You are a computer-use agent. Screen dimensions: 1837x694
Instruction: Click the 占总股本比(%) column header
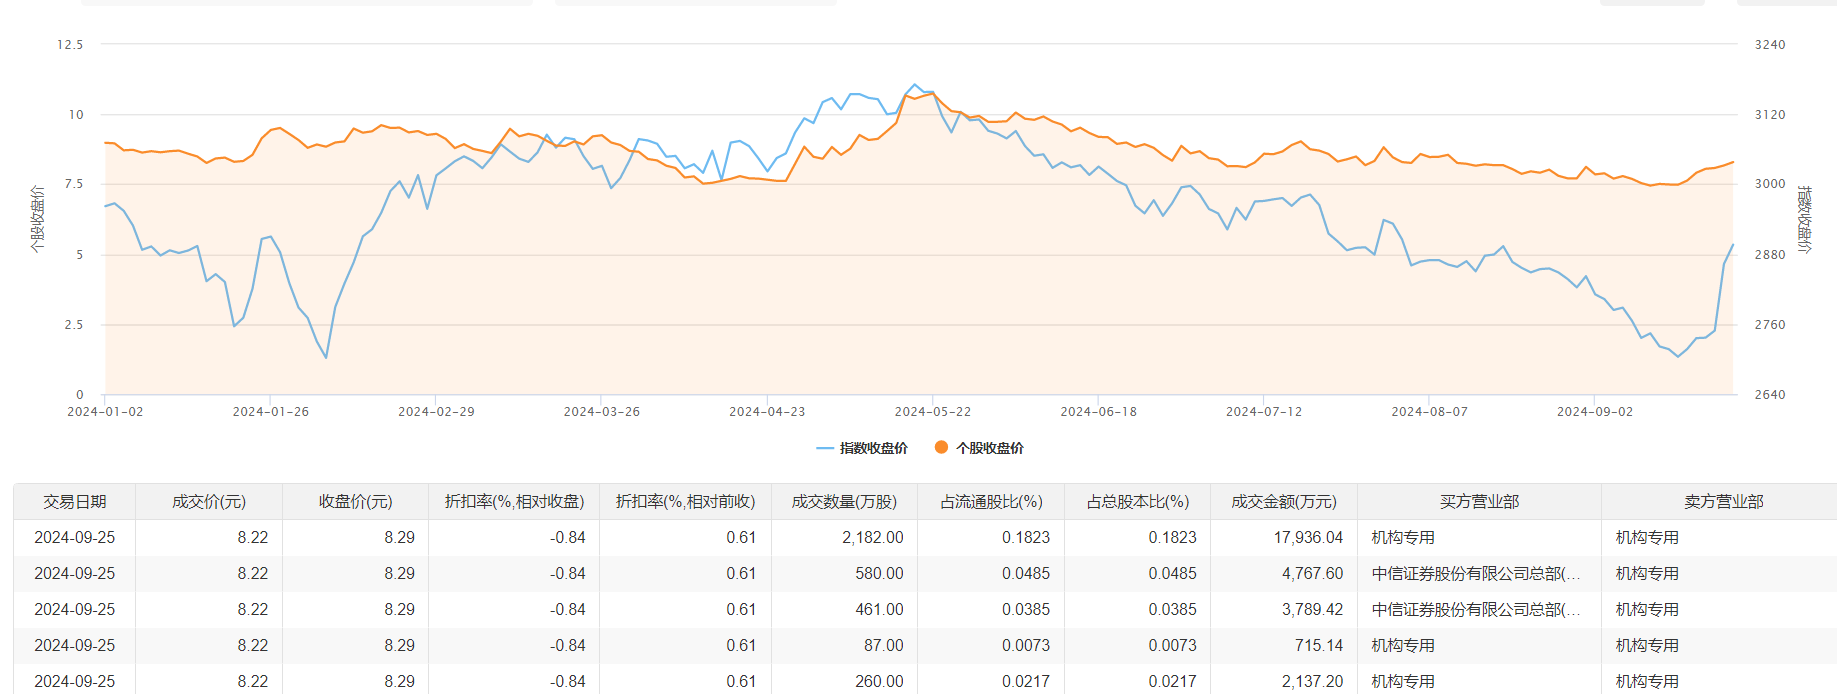click(1137, 502)
